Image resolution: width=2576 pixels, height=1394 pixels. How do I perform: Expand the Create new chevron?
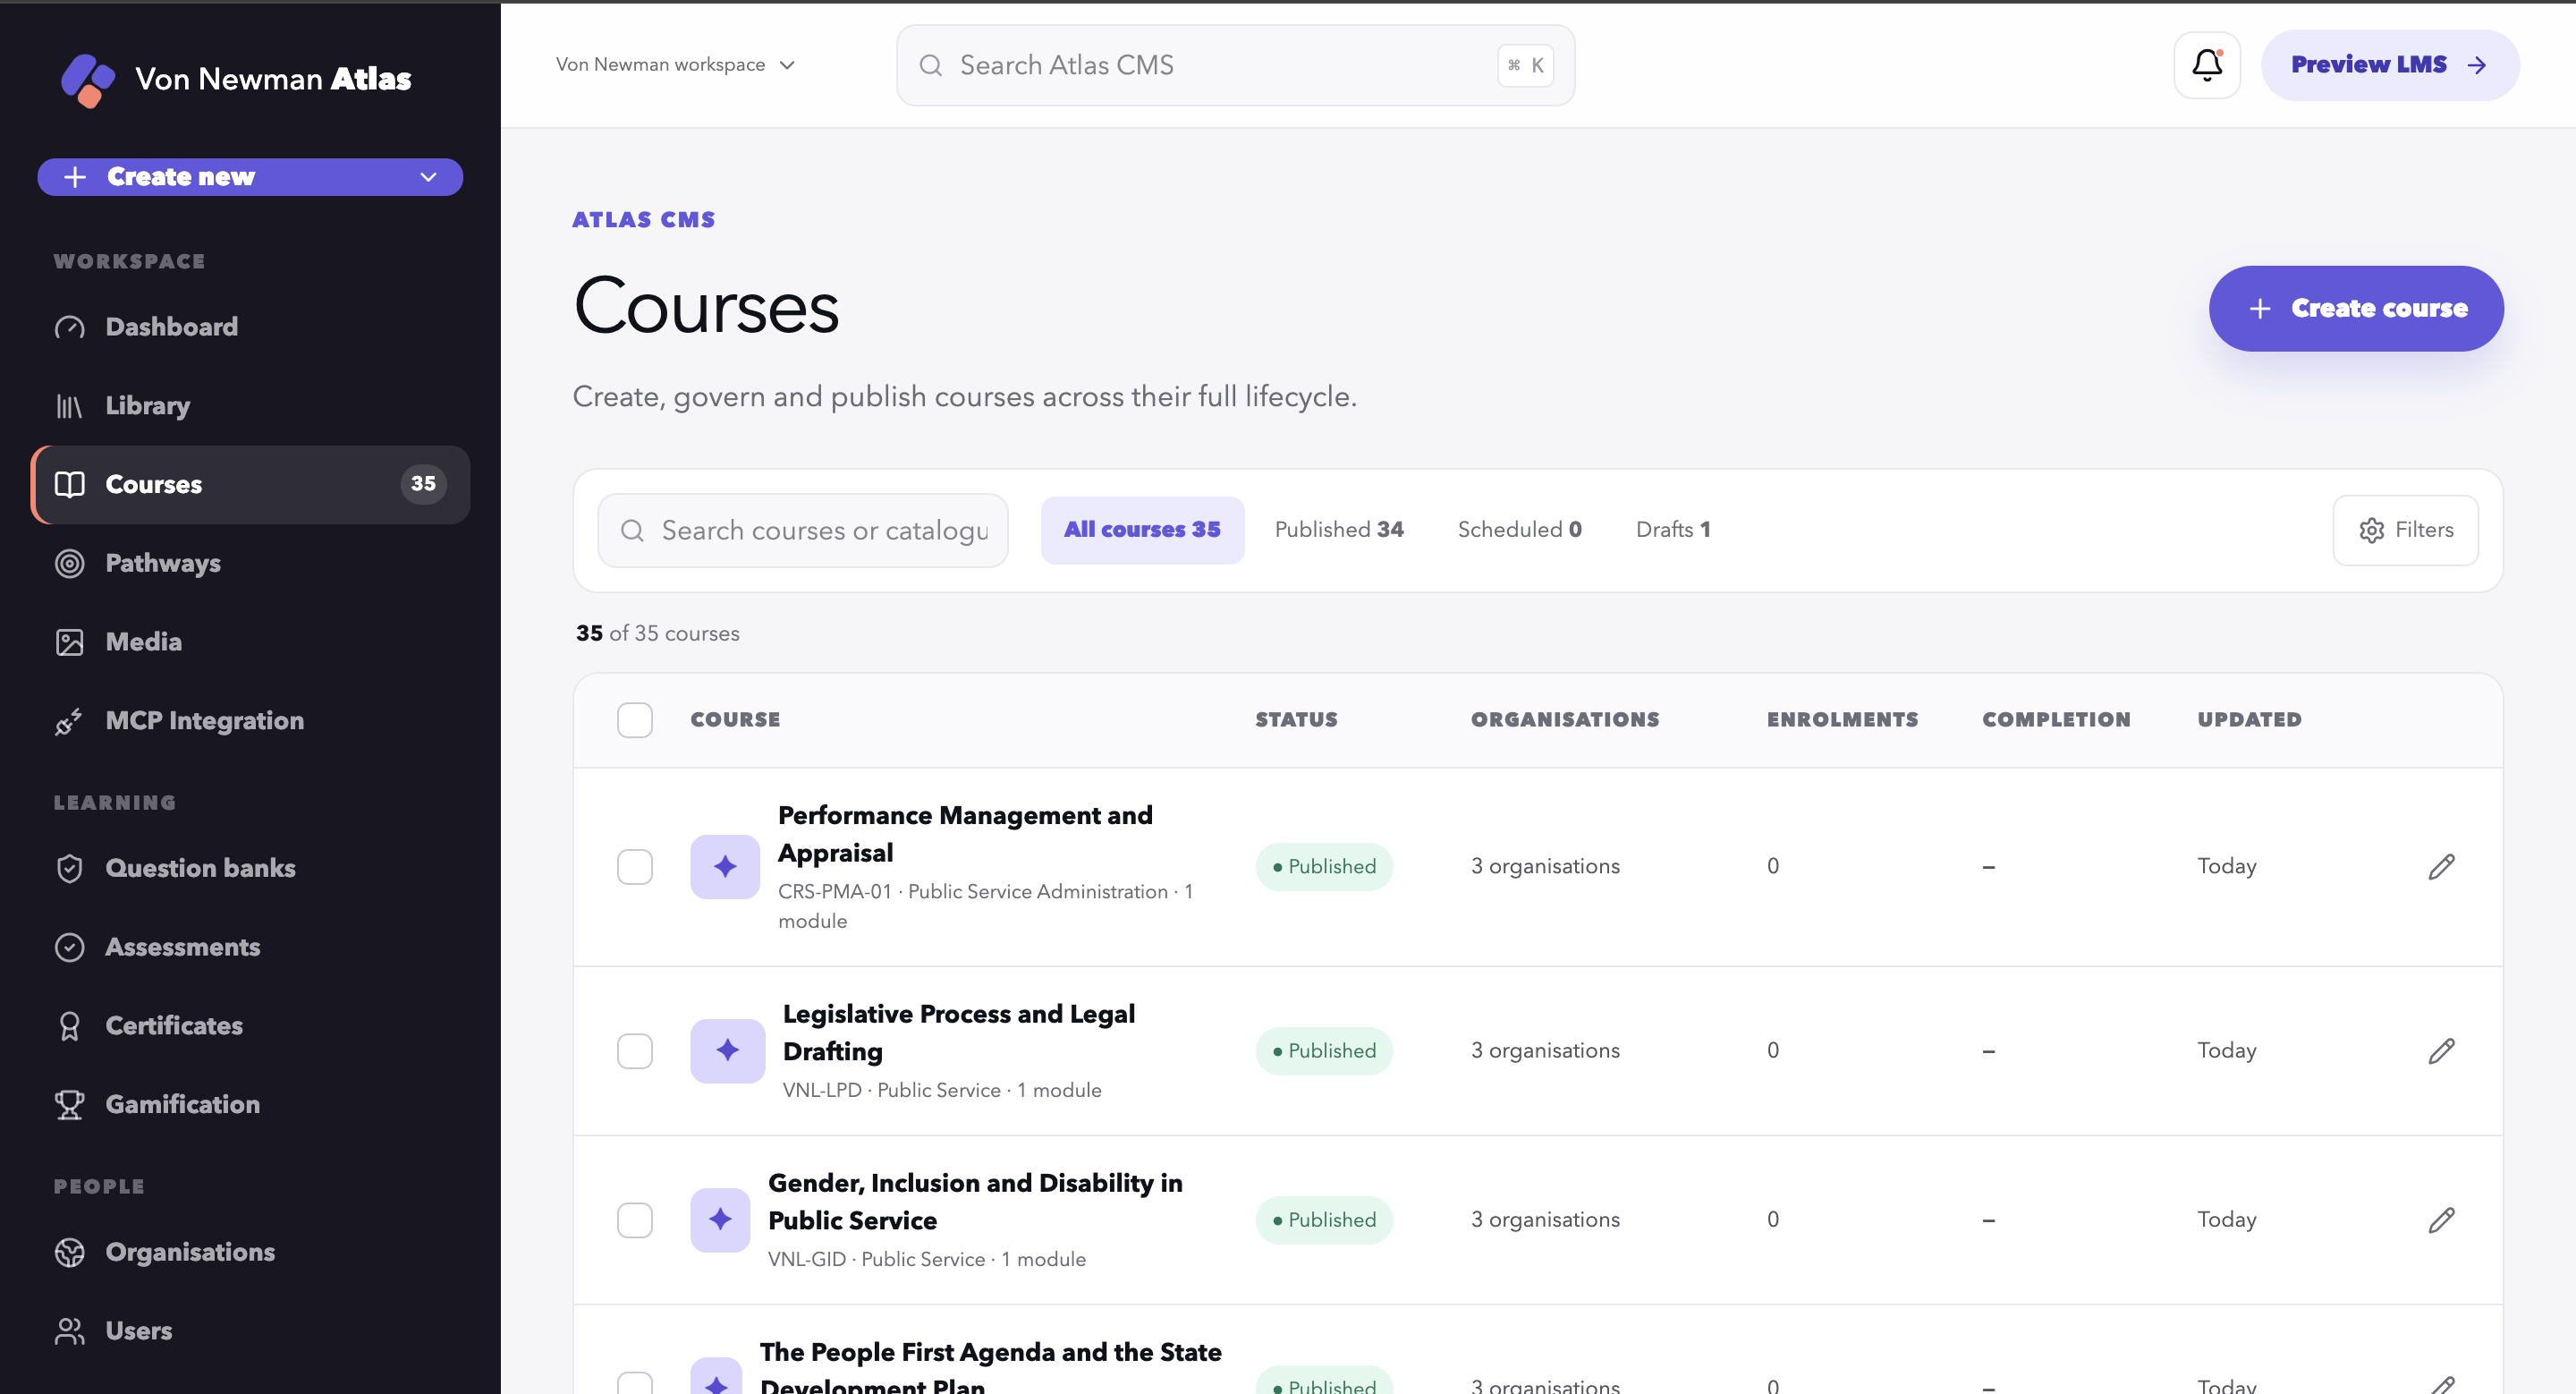point(428,178)
